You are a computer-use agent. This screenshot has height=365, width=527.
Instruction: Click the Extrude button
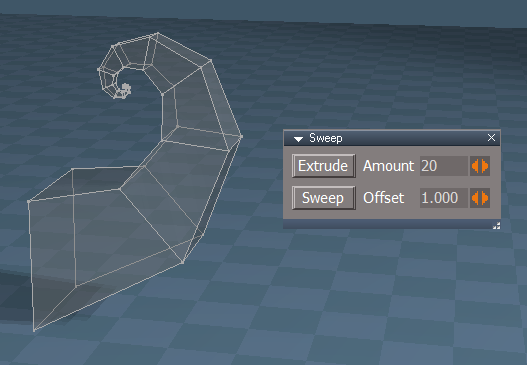click(323, 166)
